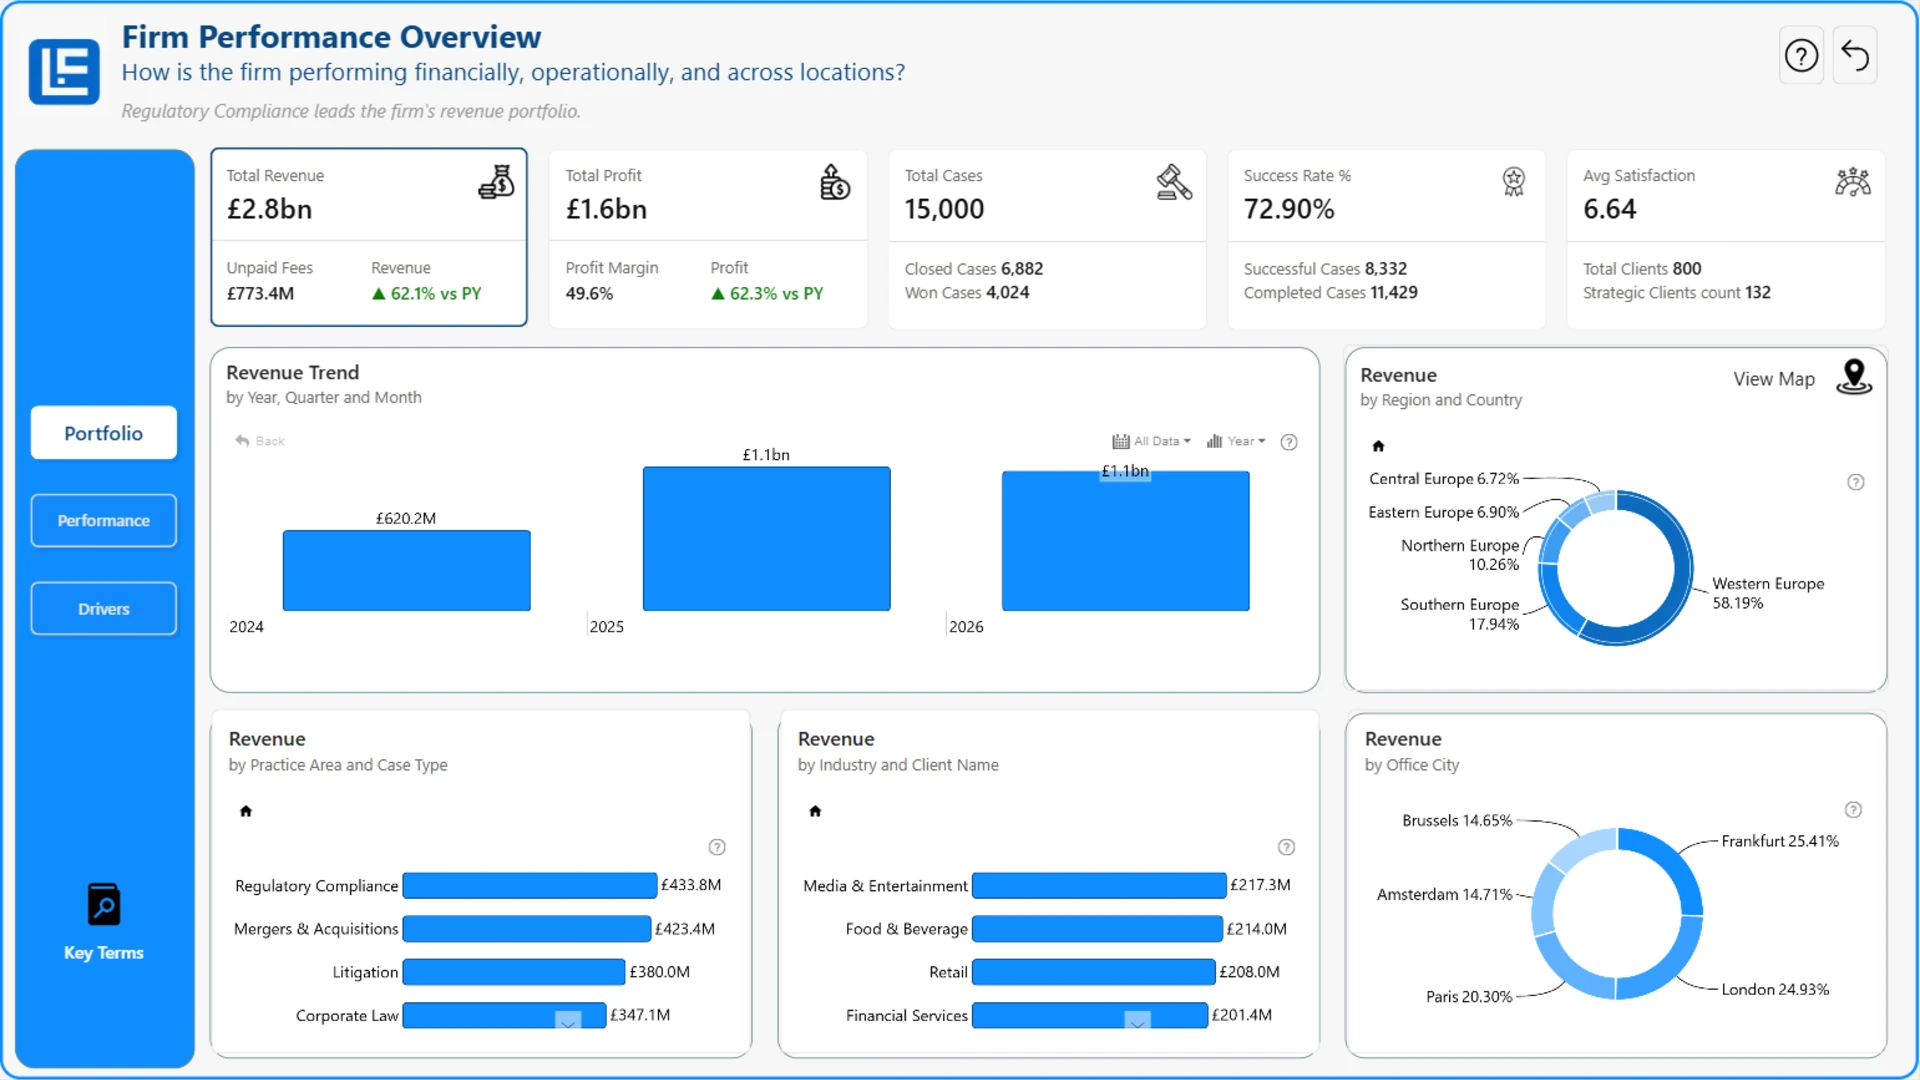Open the help icon in the page header
This screenshot has height=1080, width=1920.
1801,56
